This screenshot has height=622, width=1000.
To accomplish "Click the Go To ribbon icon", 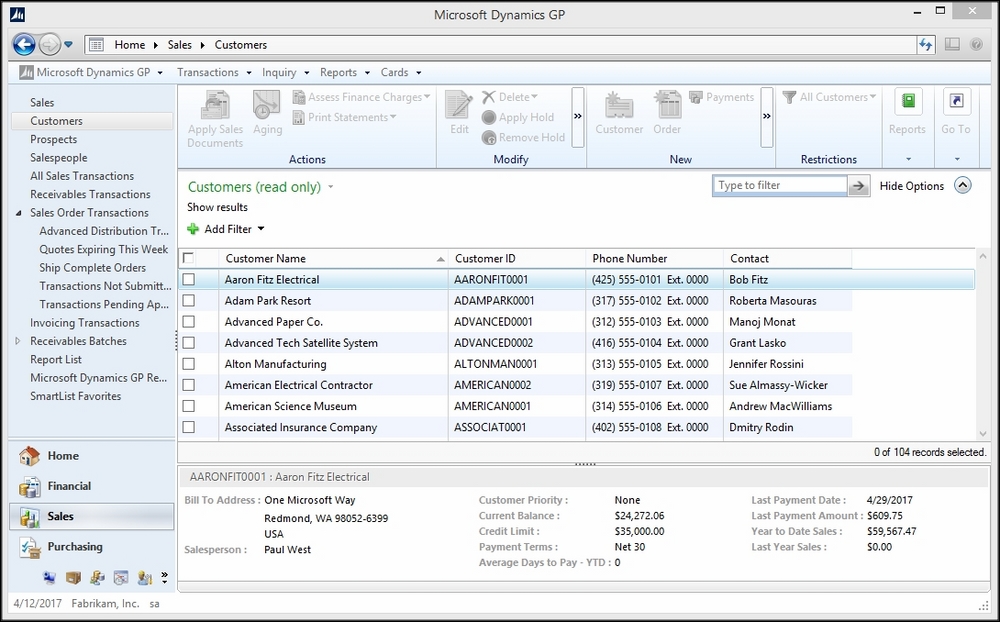I will 956,101.
